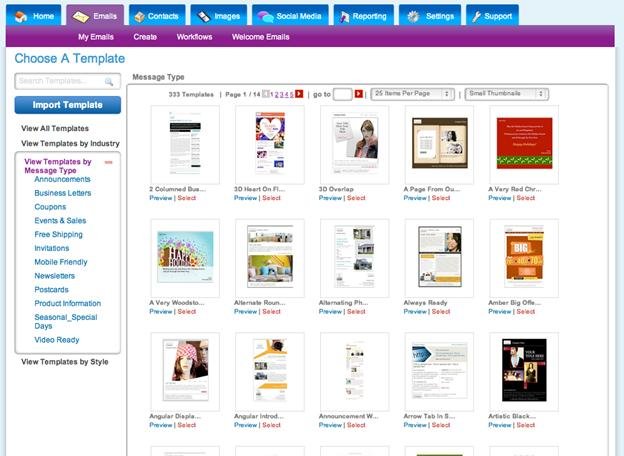Click the A Very Red Chr... thumbnail
This screenshot has height=456, width=624.
point(524,144)
